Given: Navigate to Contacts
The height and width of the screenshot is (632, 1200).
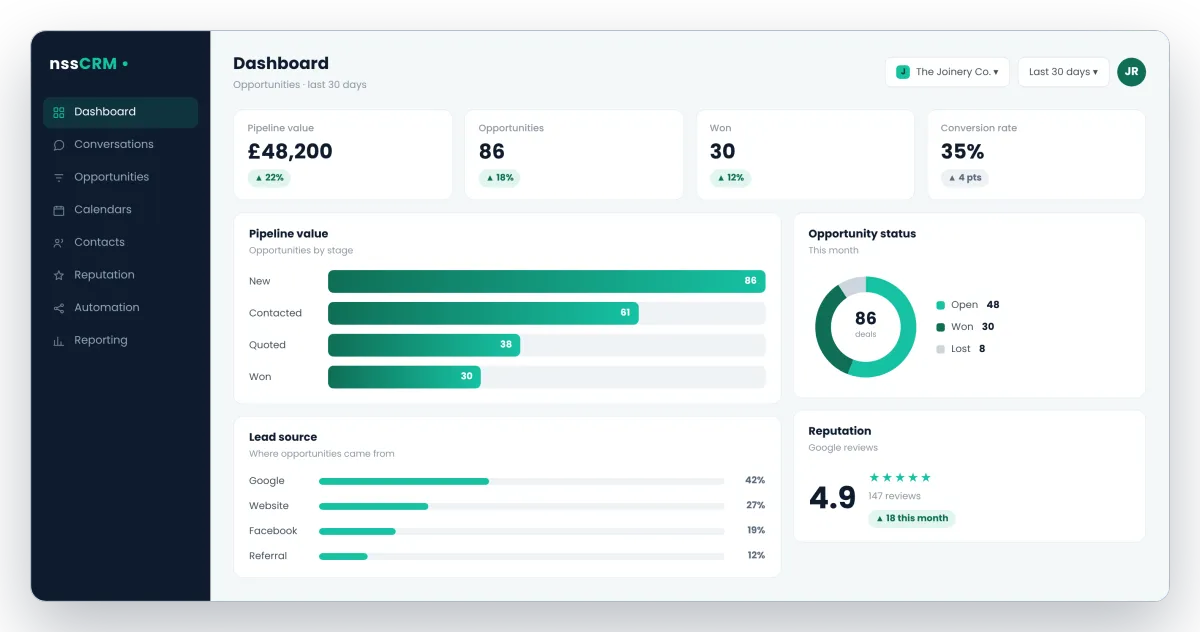Looking at the screenshot, I should [x=120, y=242].
